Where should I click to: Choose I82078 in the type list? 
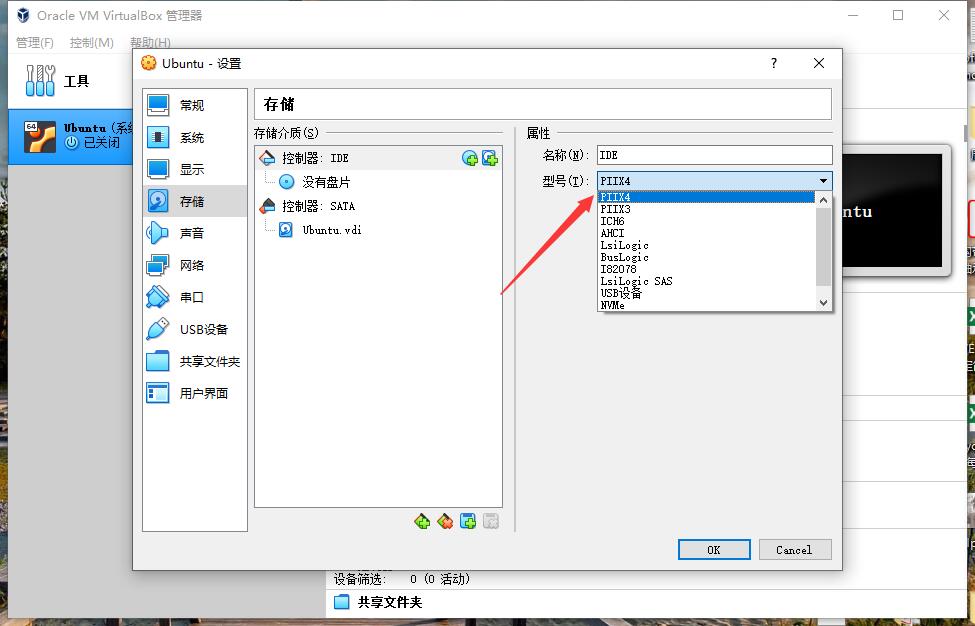pos(706,269)
